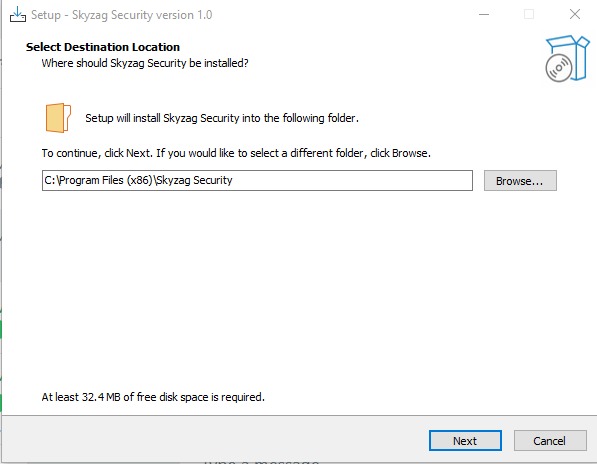Cancel the Skyzag Security installation
This screenshot has height=464, width=597.
[550, 440]
